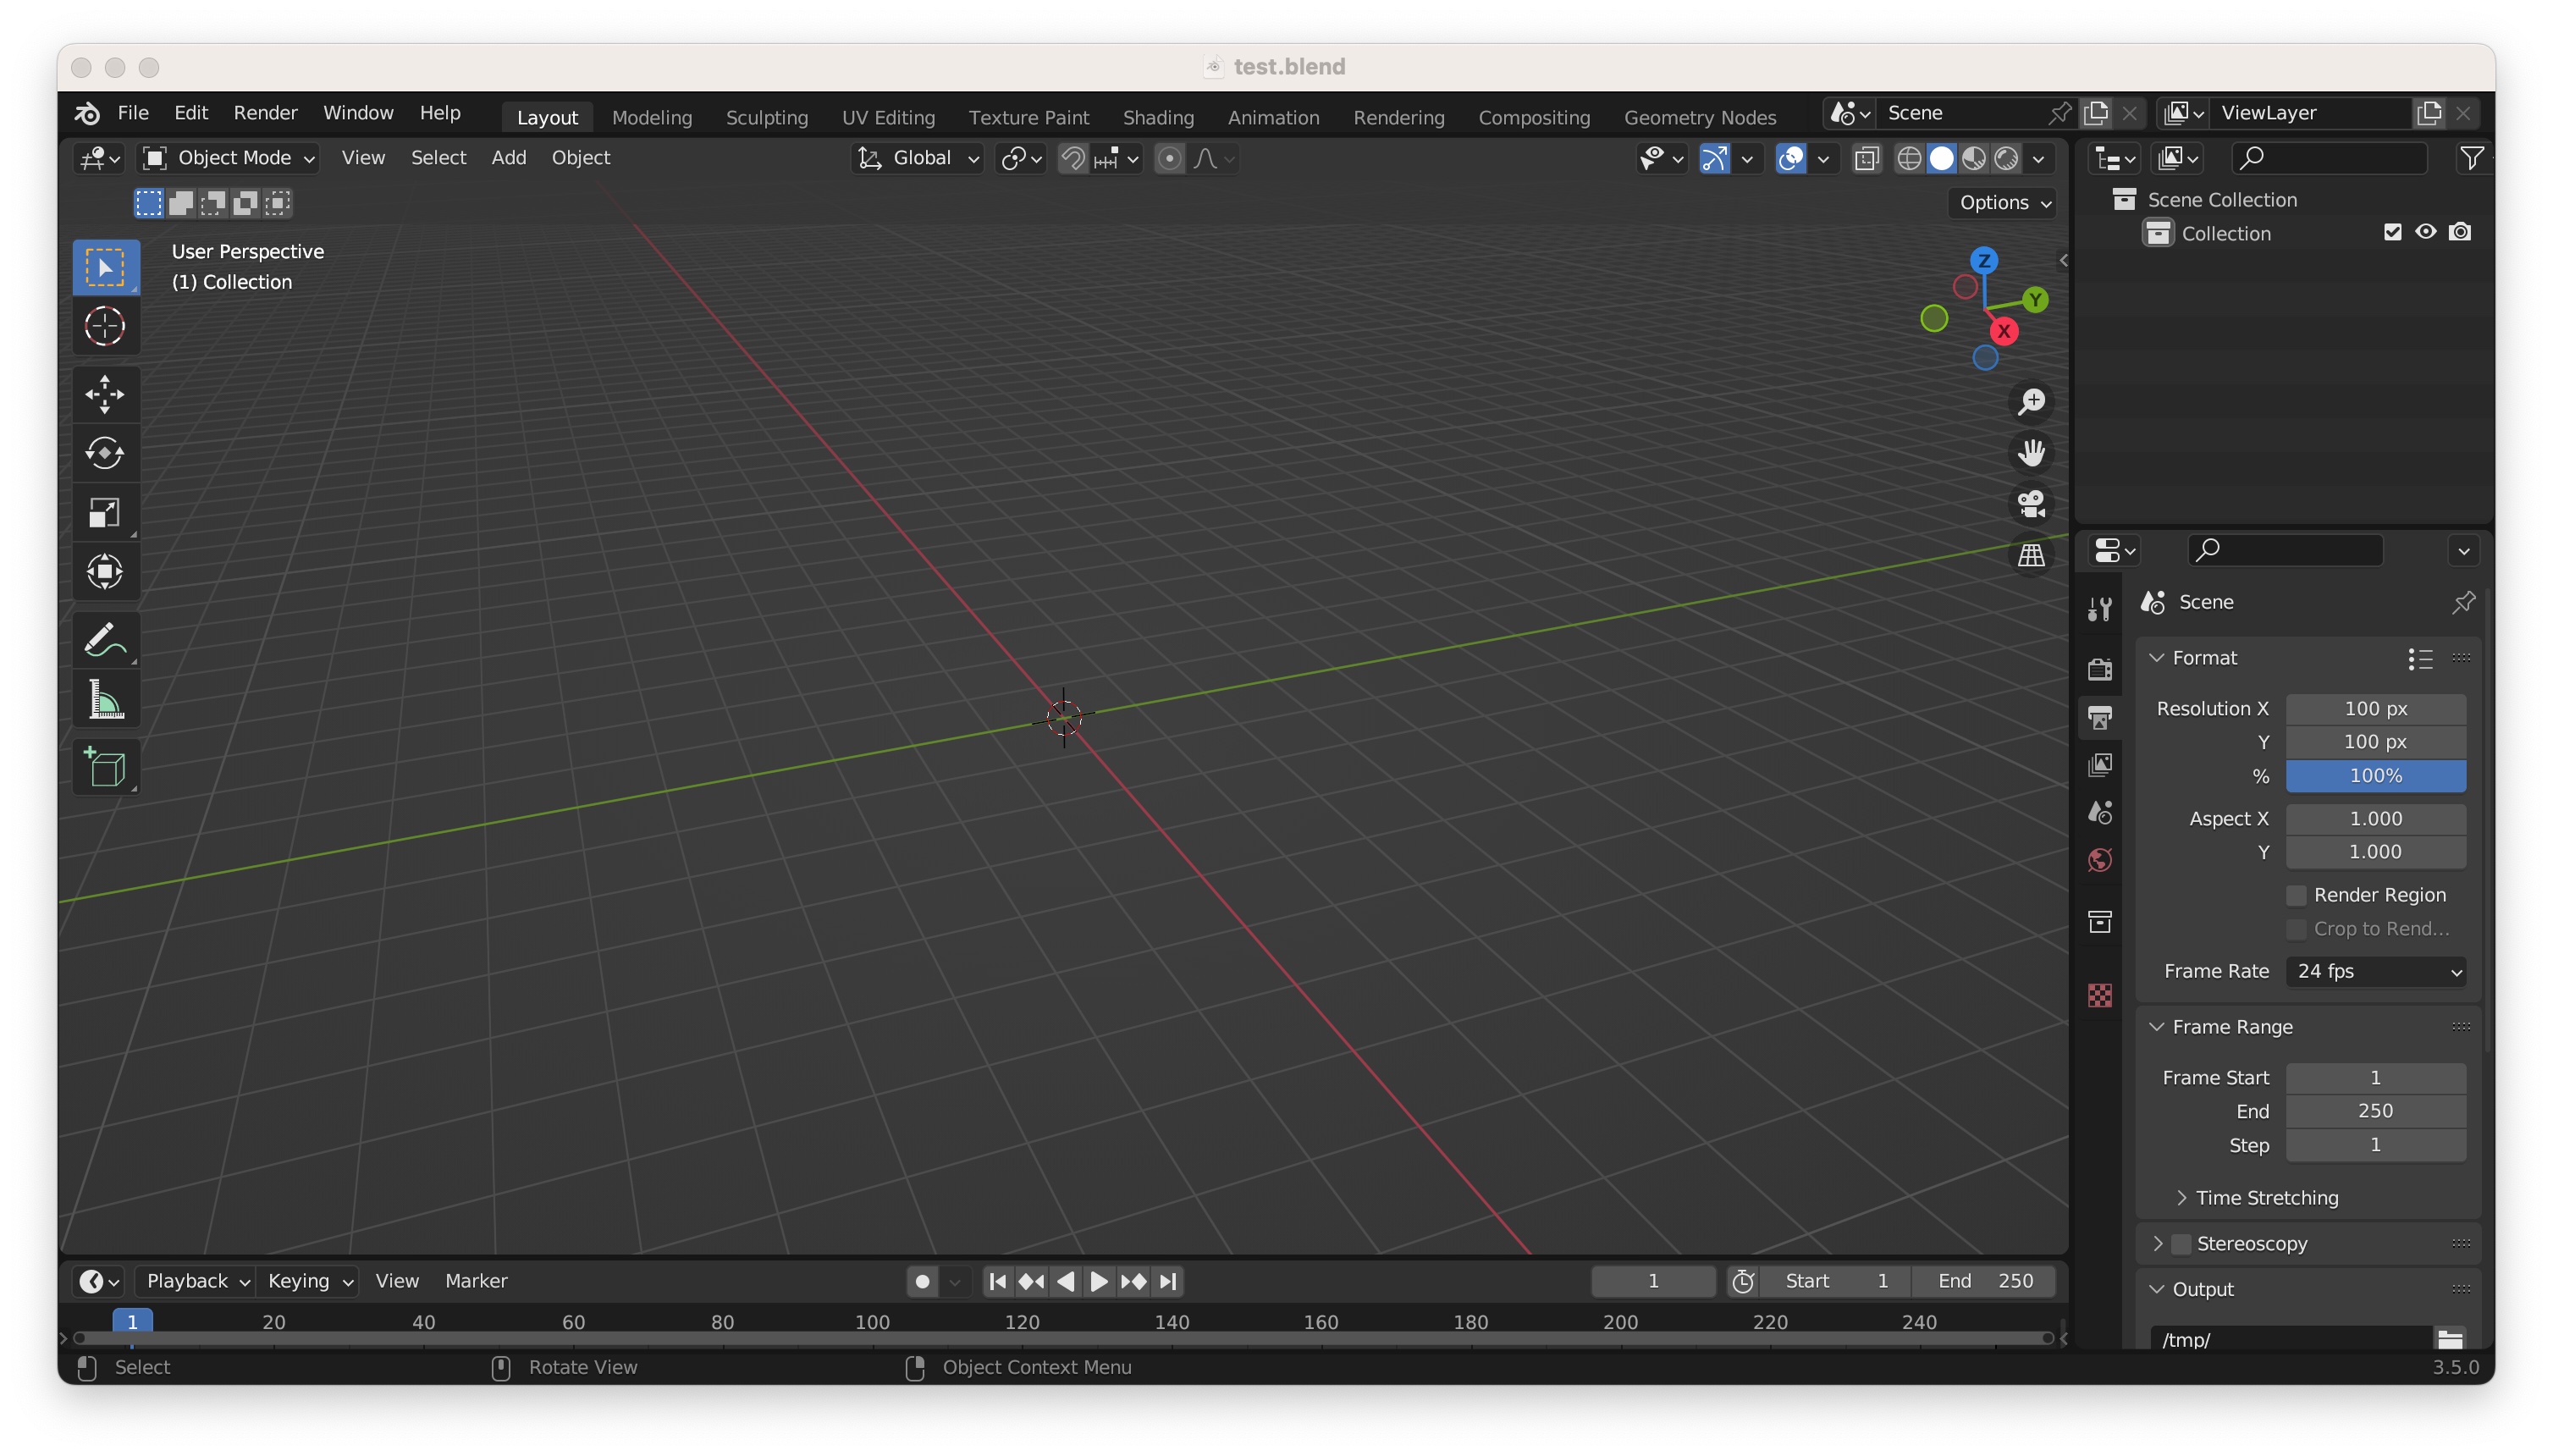
Task: Click the blue Z axis gizmo
Action: [x=1983, y=261]
